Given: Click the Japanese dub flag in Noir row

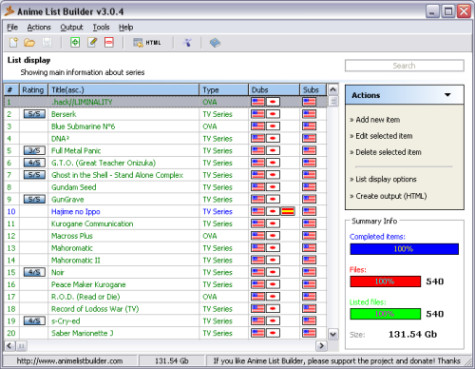Looking at the screenshot, I should tap(273, 272).
